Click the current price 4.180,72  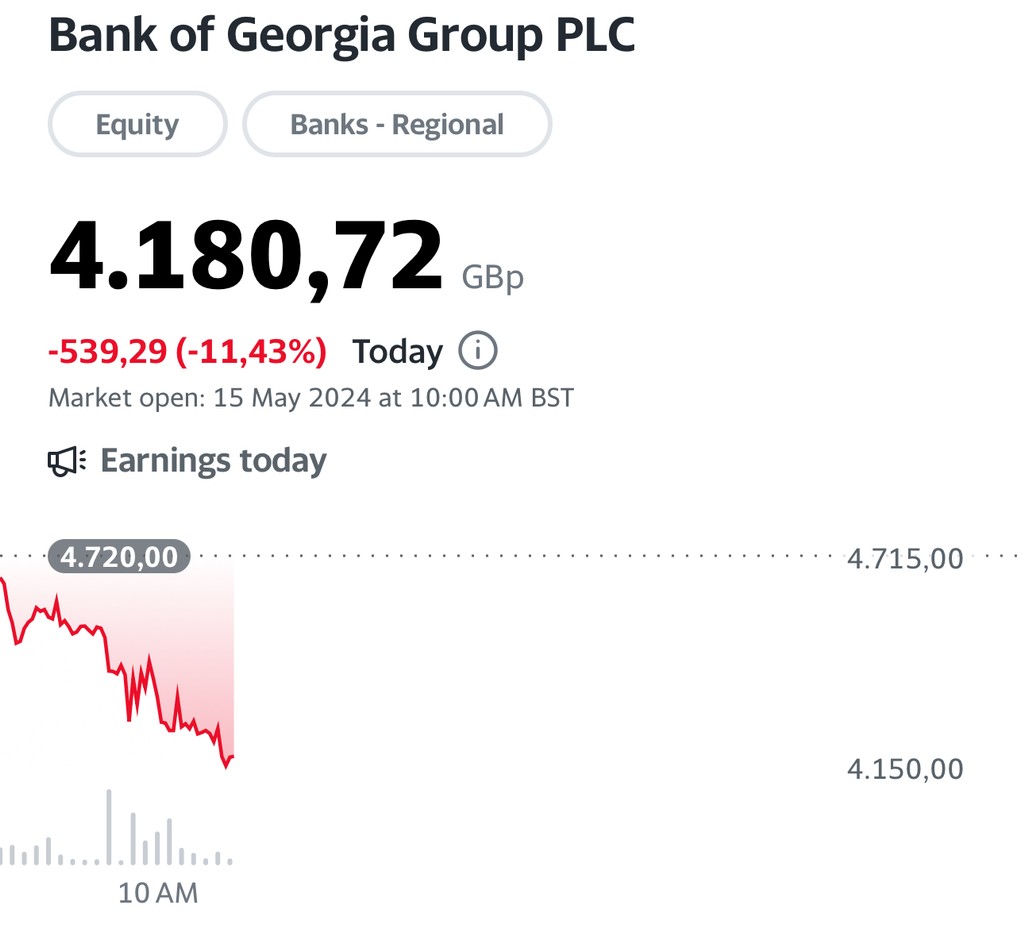point(245,256)
